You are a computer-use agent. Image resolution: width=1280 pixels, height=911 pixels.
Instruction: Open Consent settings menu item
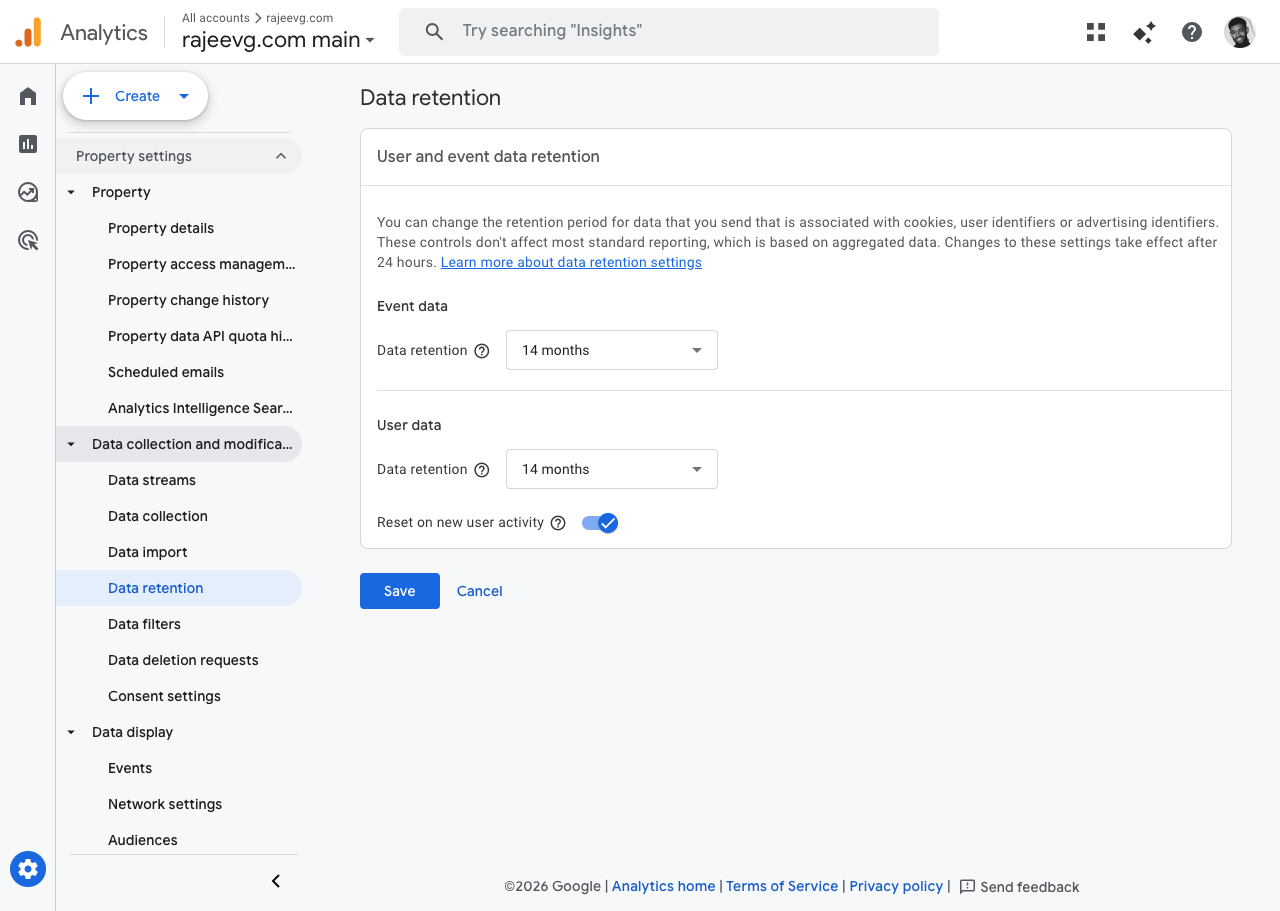[x=164, y=696]
